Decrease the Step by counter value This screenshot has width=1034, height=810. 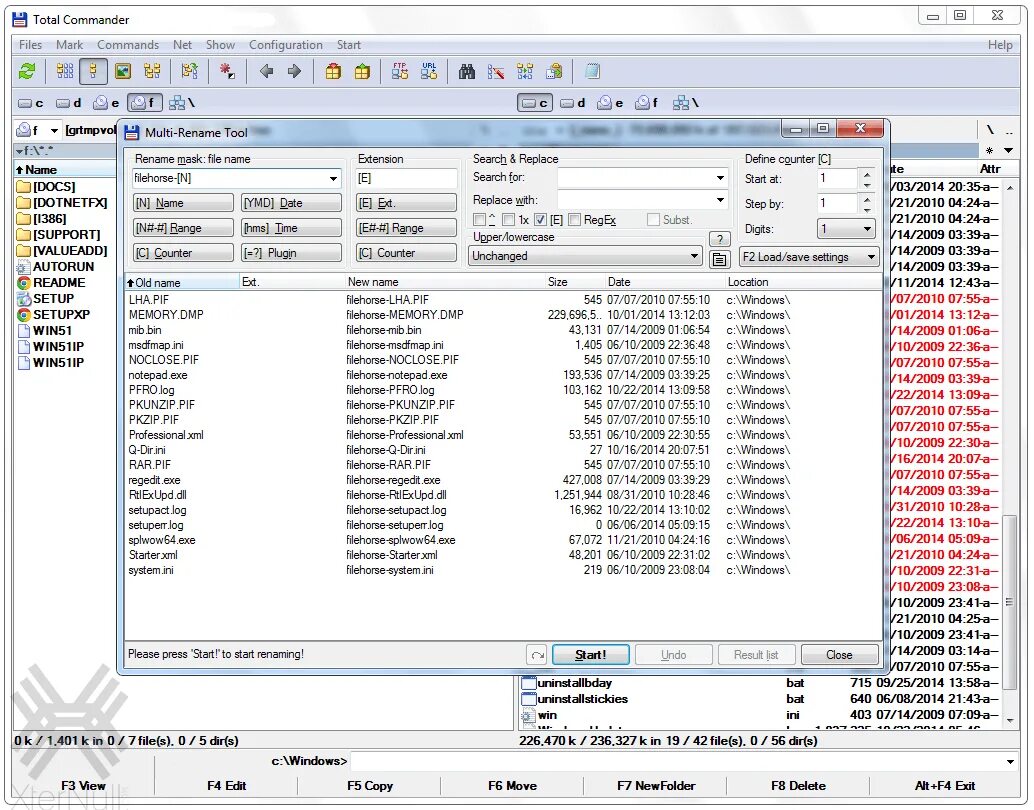coord(867,208)
